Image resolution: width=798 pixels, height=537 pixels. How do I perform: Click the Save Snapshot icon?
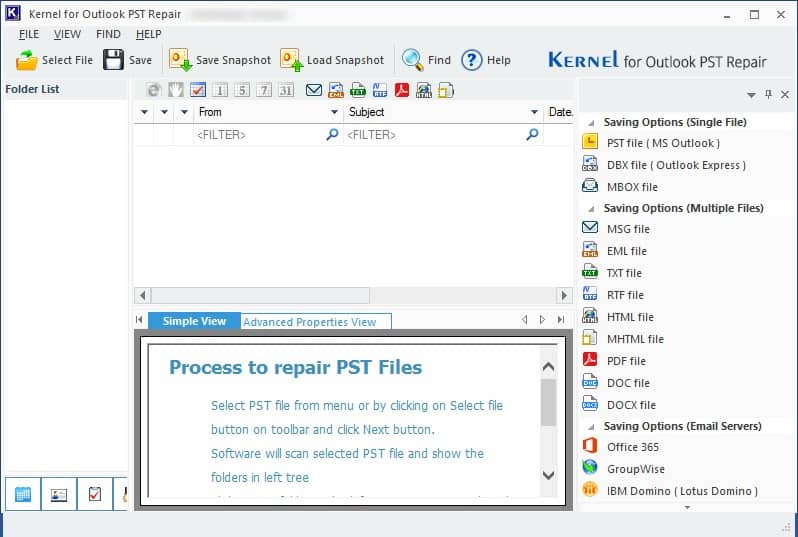coord(180,60)
